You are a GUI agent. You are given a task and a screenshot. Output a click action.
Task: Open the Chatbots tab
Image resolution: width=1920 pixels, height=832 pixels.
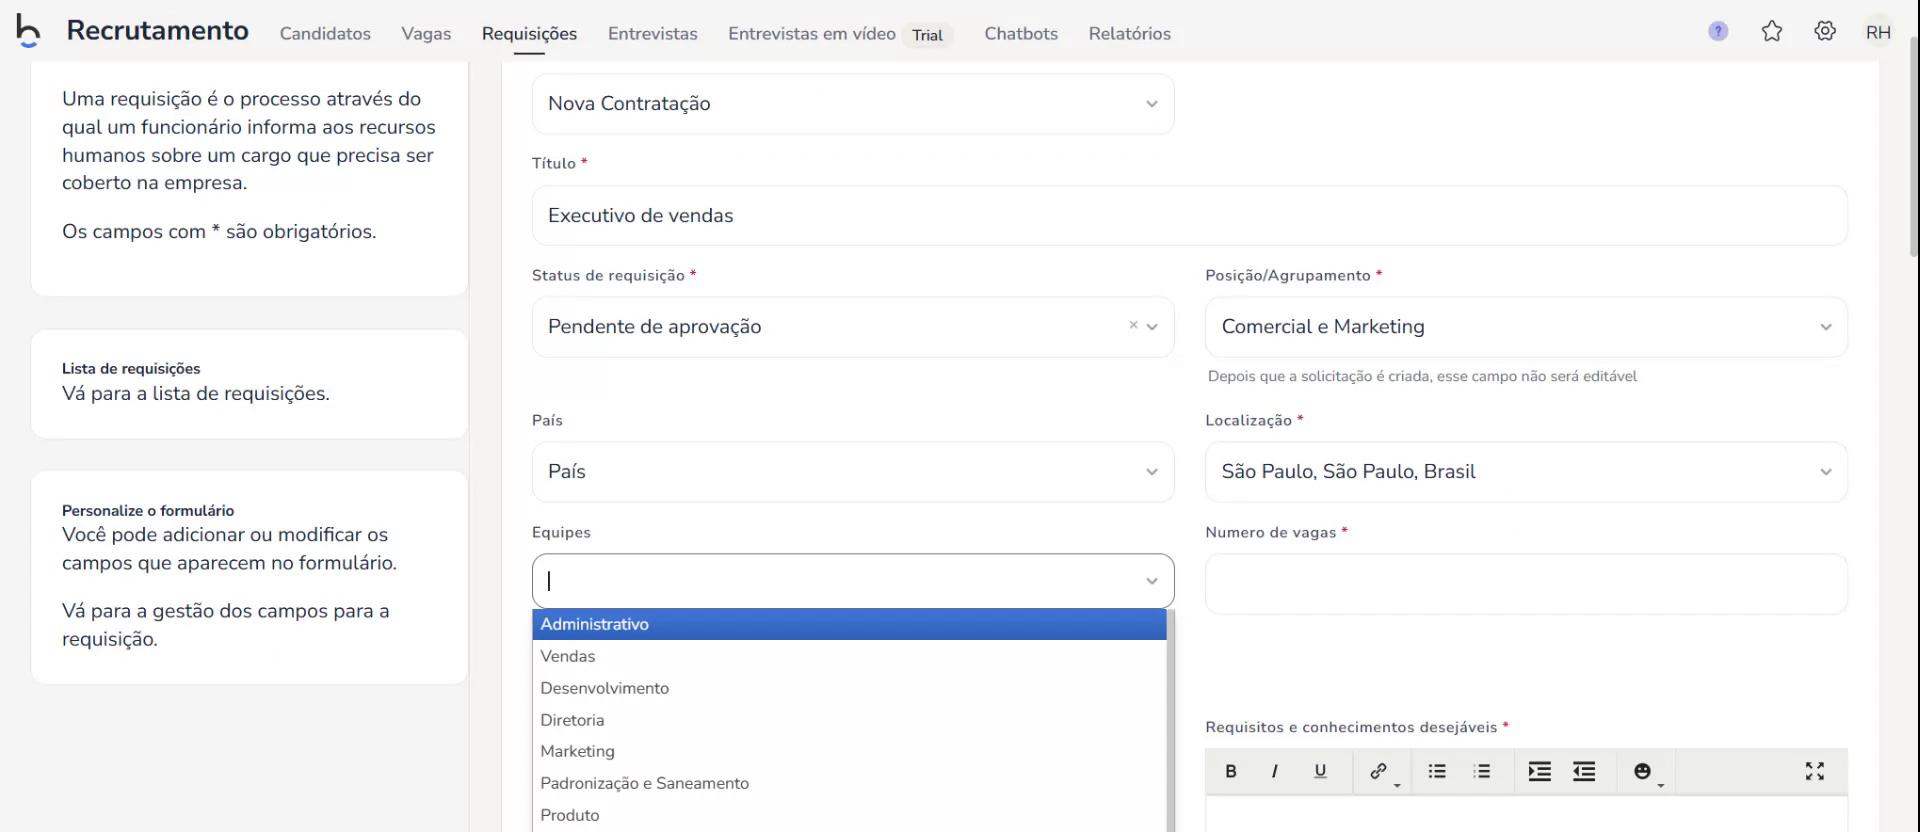pyautogui.click(x=1021, y=33)
